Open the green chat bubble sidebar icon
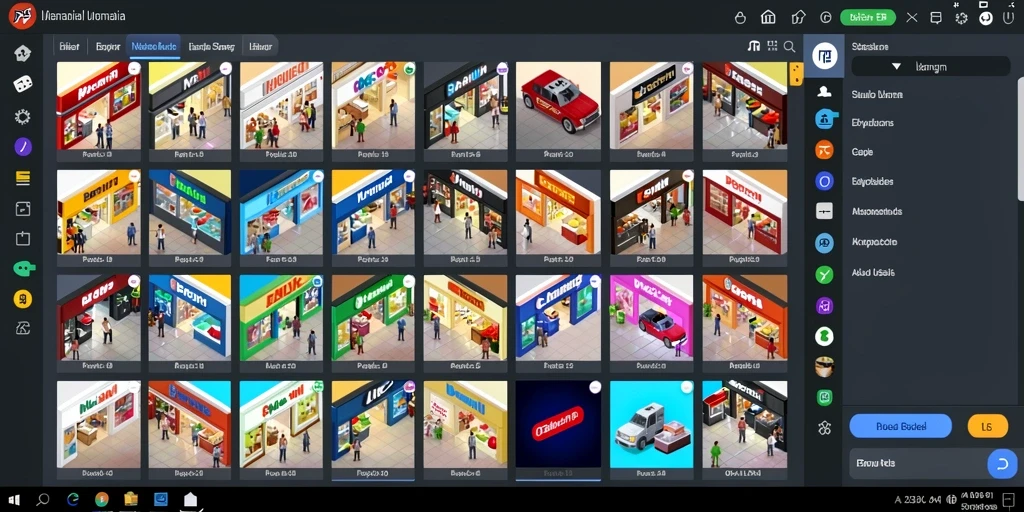 [x=24, y=268]
